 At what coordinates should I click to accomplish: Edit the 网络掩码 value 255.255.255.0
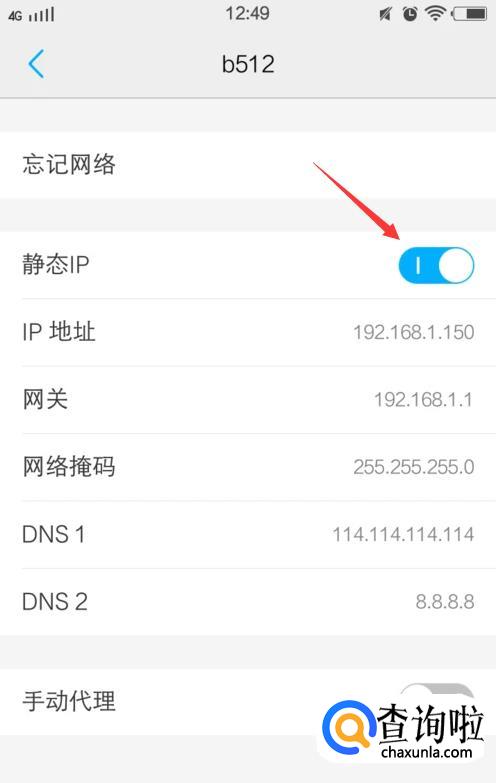pos(414,467)
